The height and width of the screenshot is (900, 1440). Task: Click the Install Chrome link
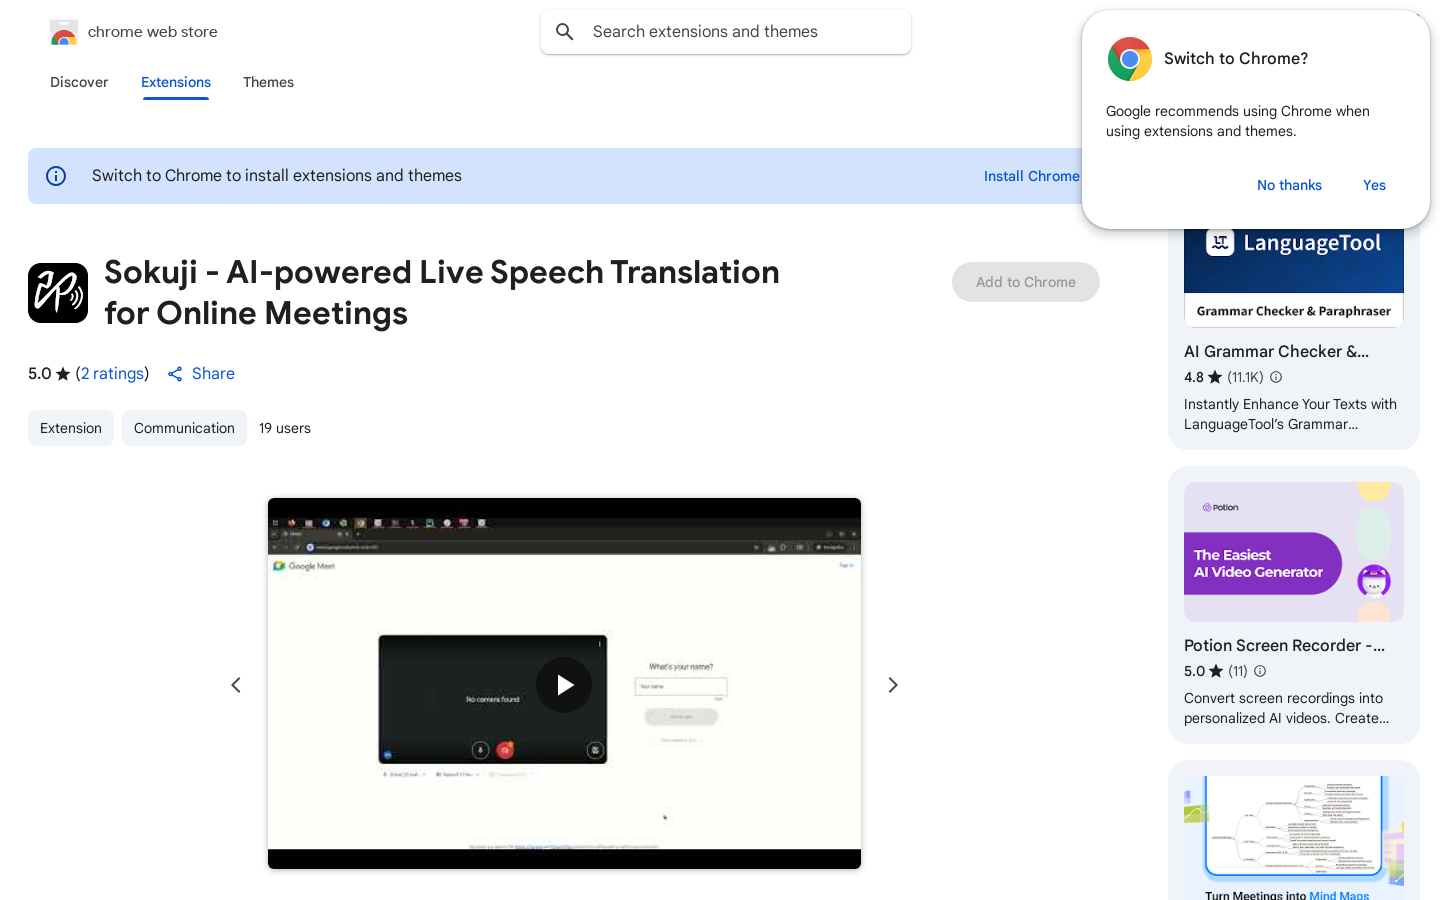1032,176
